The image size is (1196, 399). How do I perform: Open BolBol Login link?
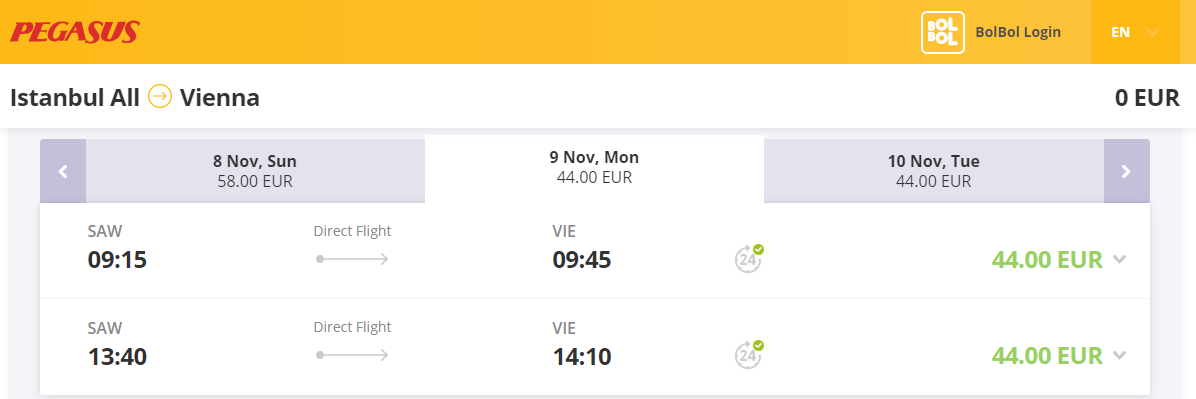(1018, 32)
